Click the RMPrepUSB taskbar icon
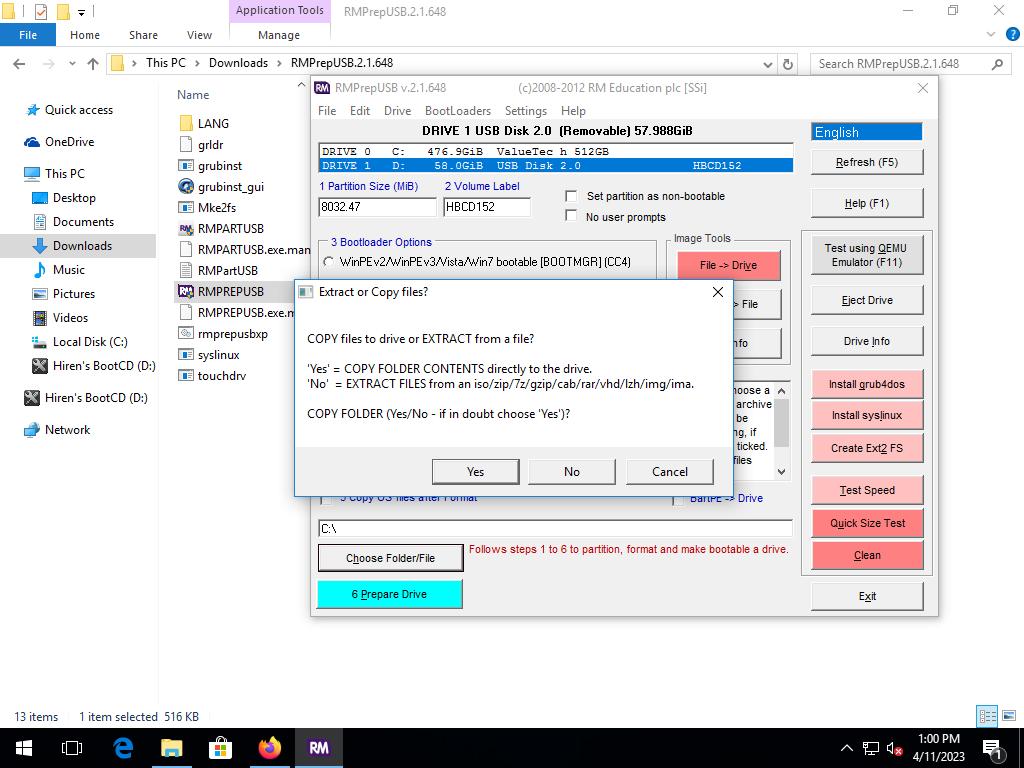This screenshot has height=768, width=1024. (x=319, y=747)
